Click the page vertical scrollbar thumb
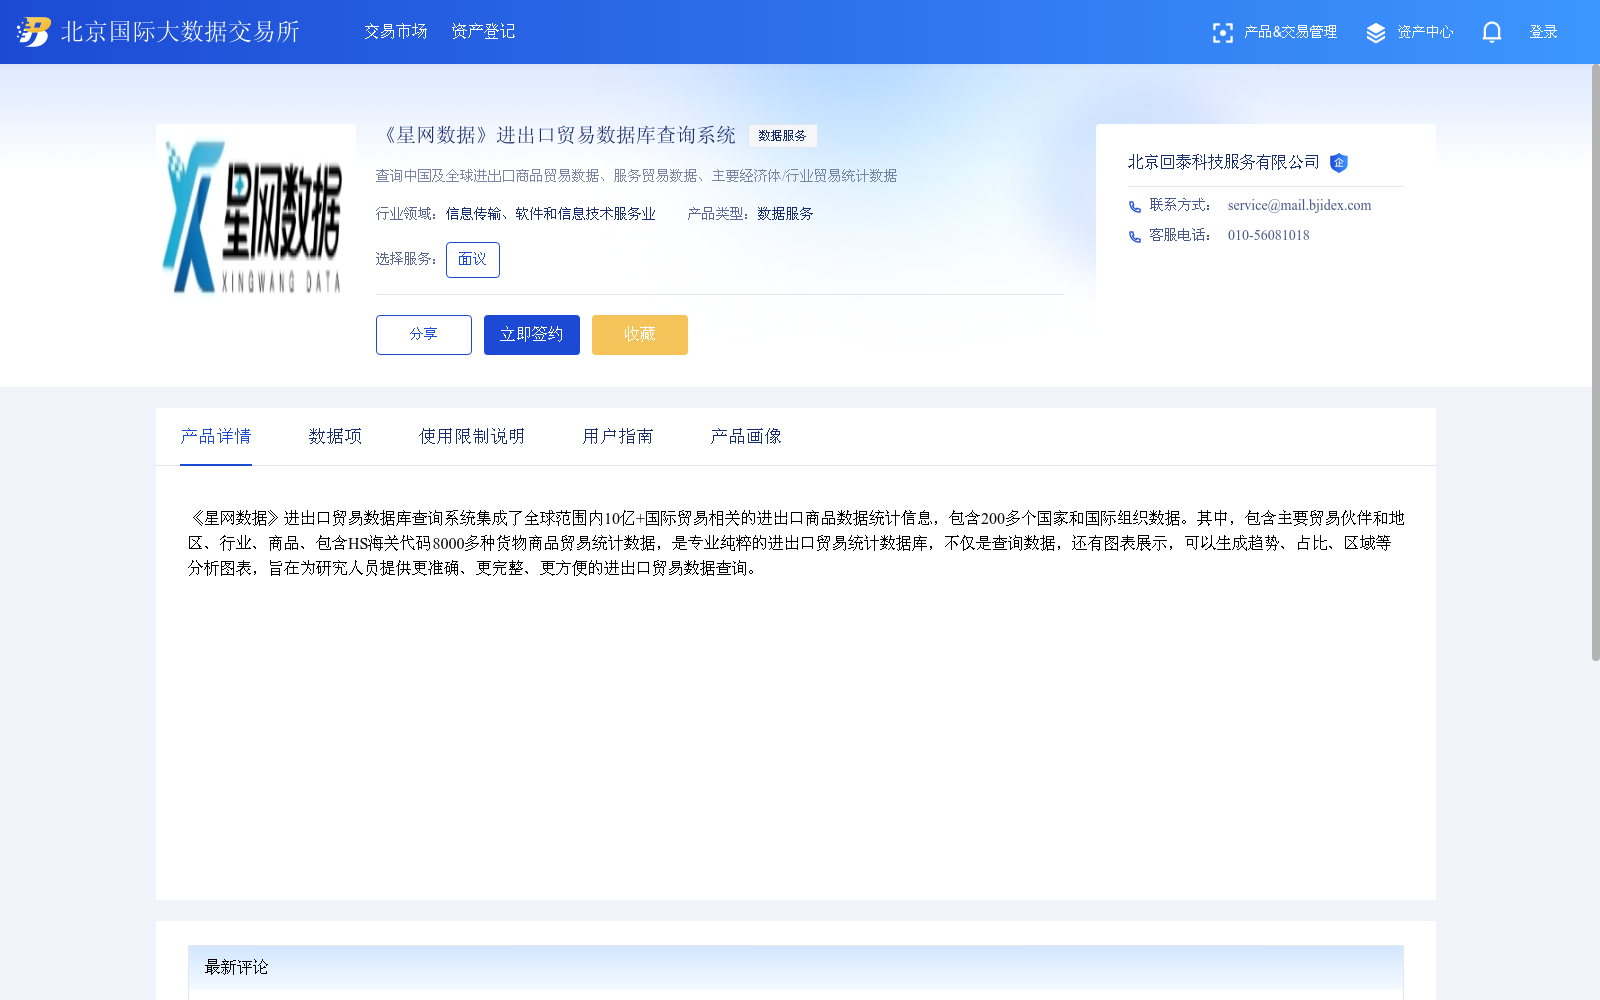 tap(1595, 362)
